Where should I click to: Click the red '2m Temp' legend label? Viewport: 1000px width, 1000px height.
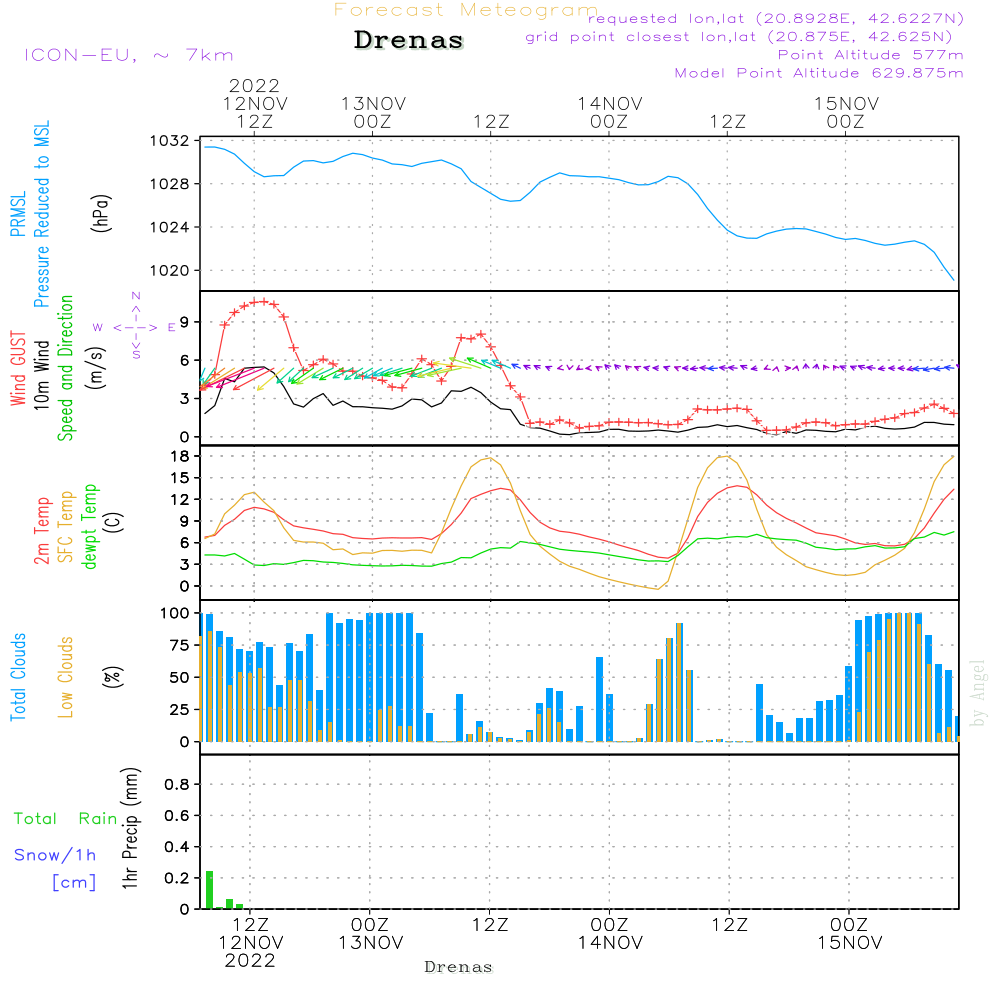(x=42, y=527)
